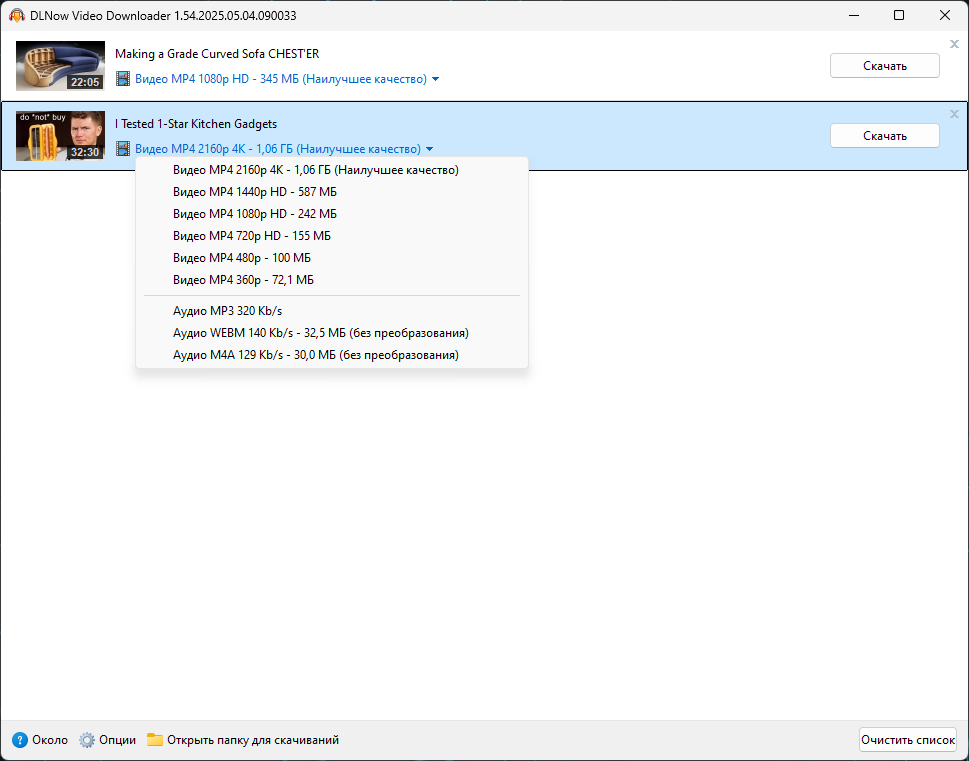Image resolution: width=969 pixels, height=761 pixels.
Task: Click the film icon beside the Sofa video format
Action: click(123, 79)
